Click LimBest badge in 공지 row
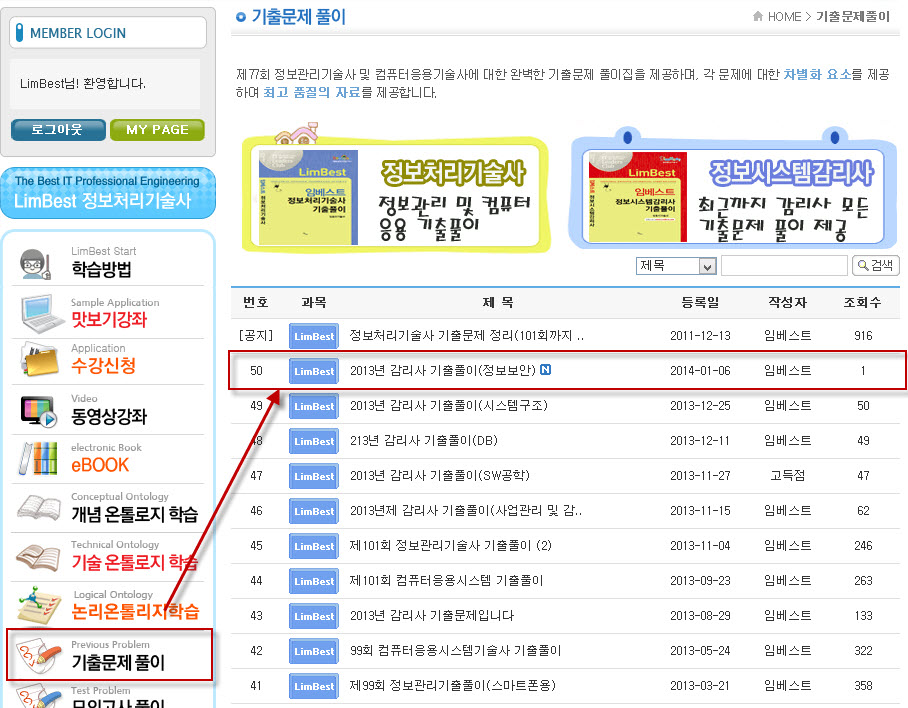The height and width of the screenshot is (708, 908). 314,336
